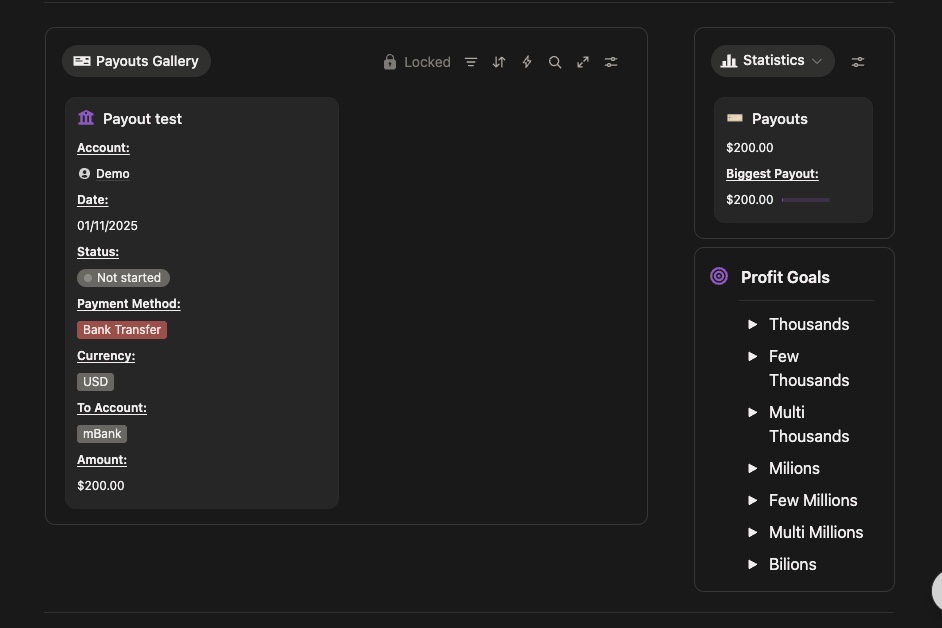The image size is (942, 628).
Task: Open the Statistics view dropdown
Action: (x=772, y=61)
